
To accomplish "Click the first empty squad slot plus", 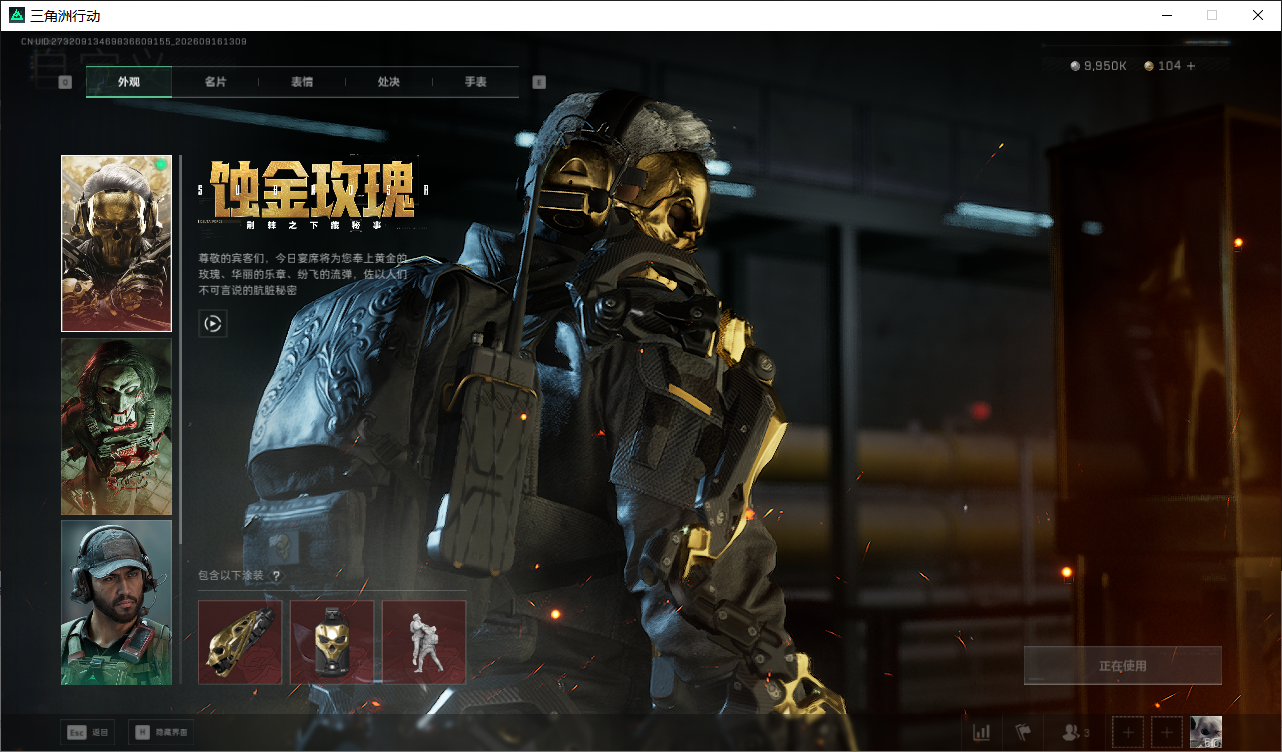I will (1128, 732).
